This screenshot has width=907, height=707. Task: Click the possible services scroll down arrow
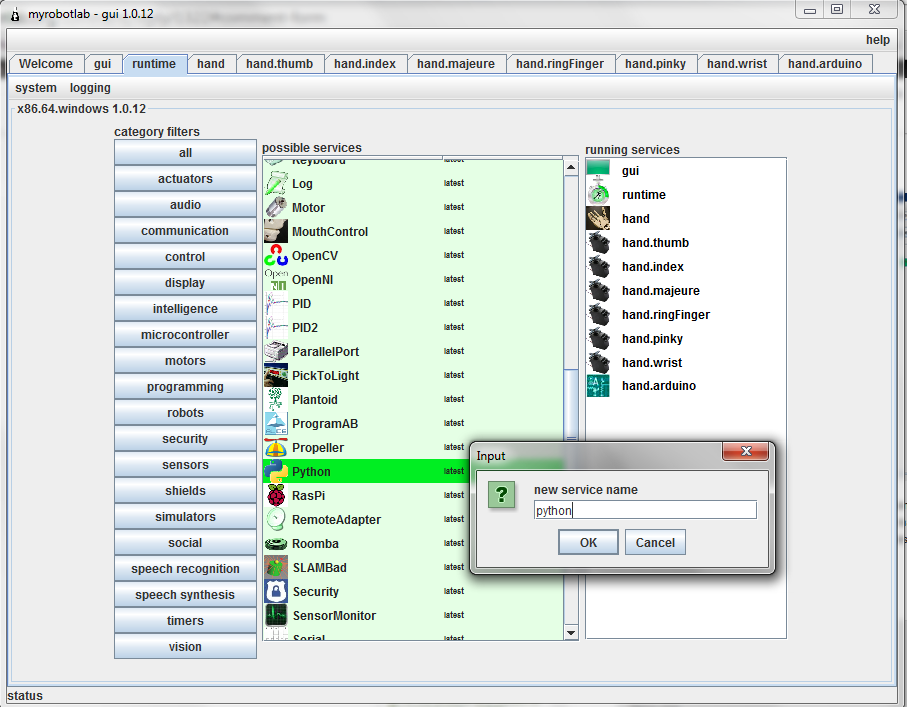[571, 632]
